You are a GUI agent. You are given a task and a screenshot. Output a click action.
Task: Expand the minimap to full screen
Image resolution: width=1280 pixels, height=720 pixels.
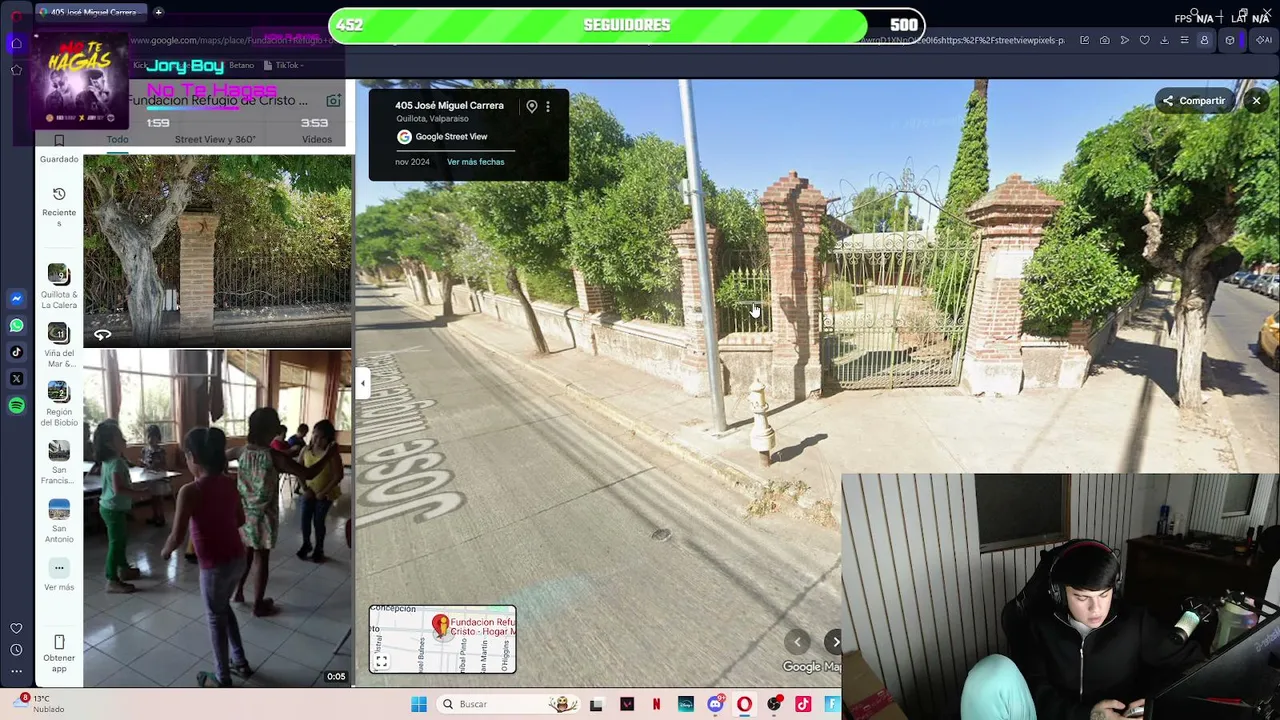381,662
